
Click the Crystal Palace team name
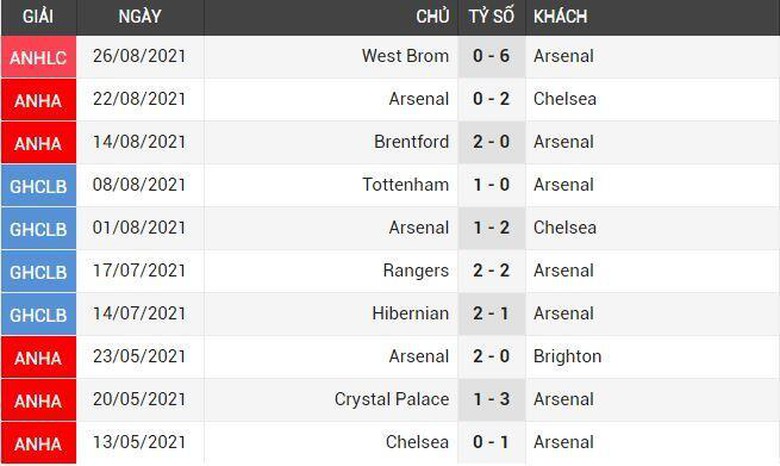(391, 399)
